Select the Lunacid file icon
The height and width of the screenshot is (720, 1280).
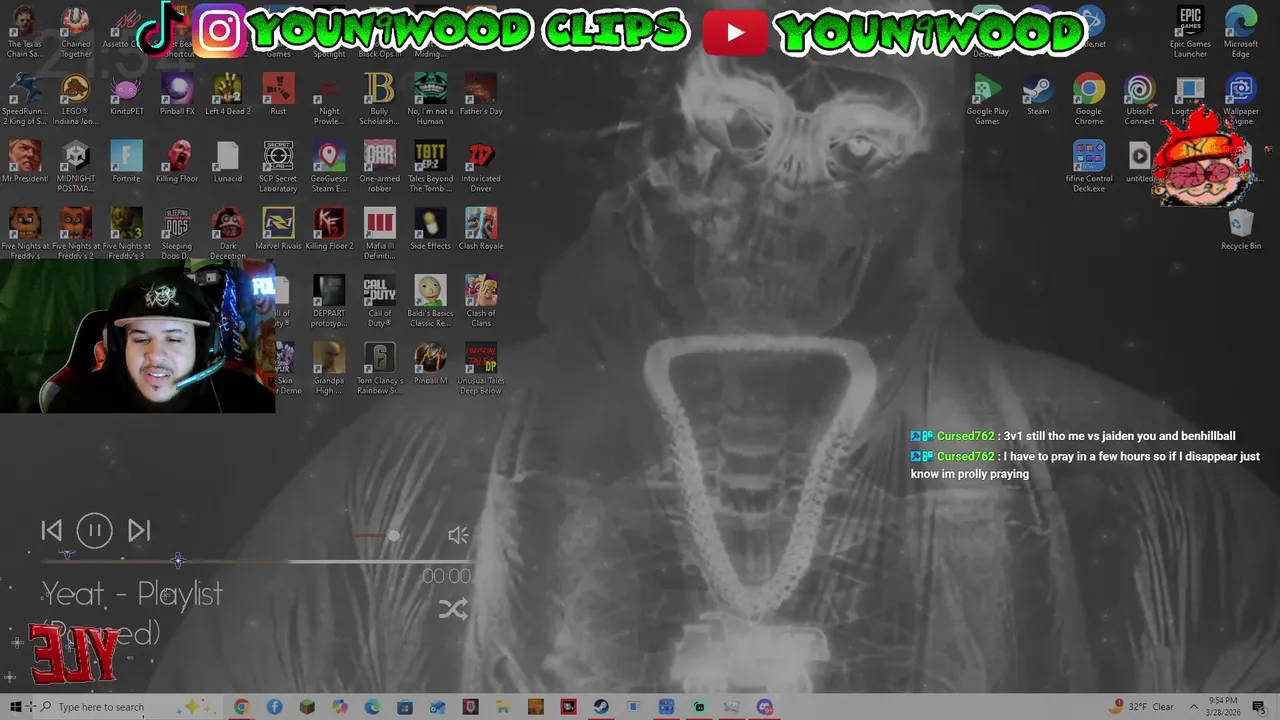coord(227,162)
